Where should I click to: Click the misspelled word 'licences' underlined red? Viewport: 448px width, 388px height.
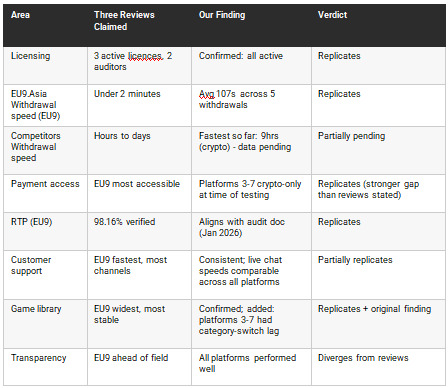click(145, 56)
